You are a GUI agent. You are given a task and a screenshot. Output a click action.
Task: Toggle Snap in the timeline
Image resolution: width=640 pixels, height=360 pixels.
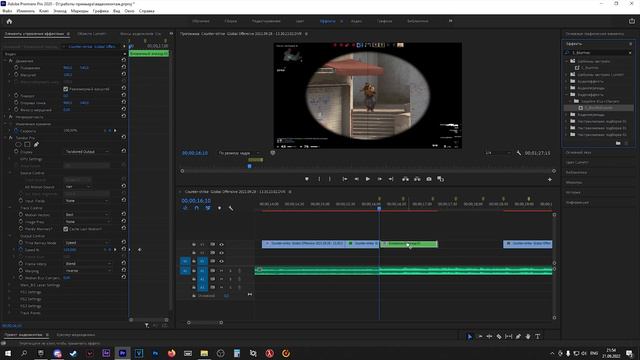(x=196, y=208)
